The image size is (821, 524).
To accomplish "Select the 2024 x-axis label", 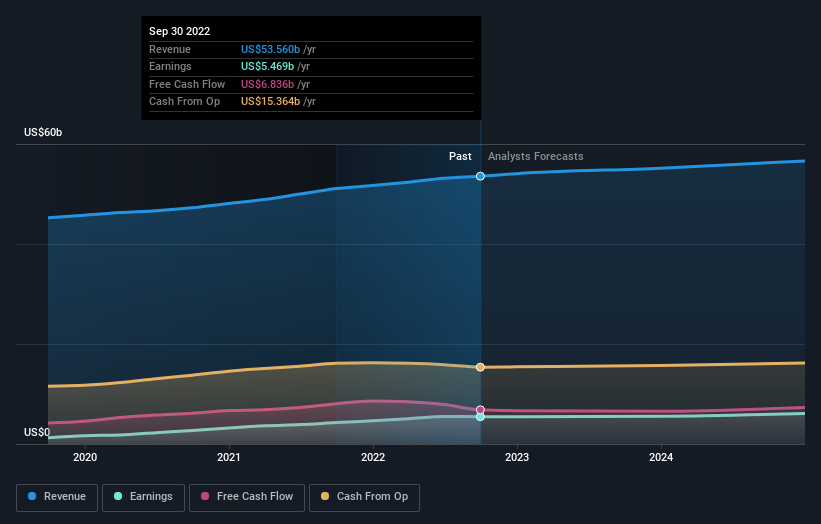I will coord(661,457).
